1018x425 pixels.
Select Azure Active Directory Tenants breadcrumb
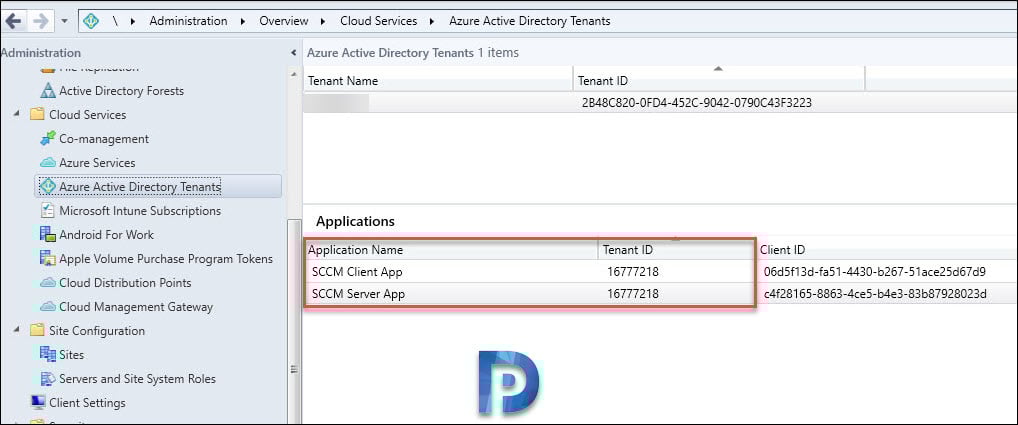tap(530, 21)
